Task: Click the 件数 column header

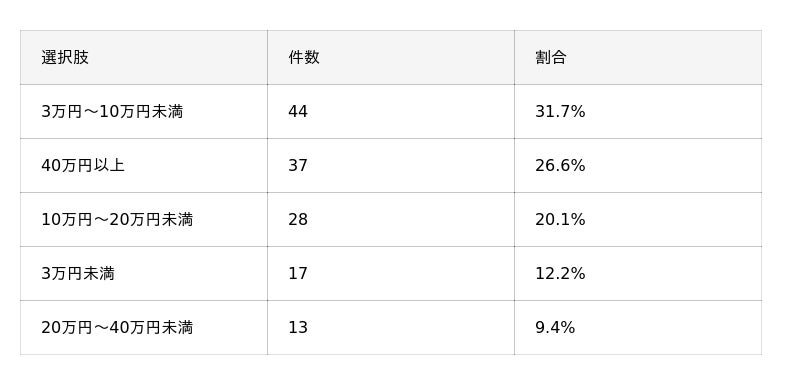Action: tap(304, 57)
